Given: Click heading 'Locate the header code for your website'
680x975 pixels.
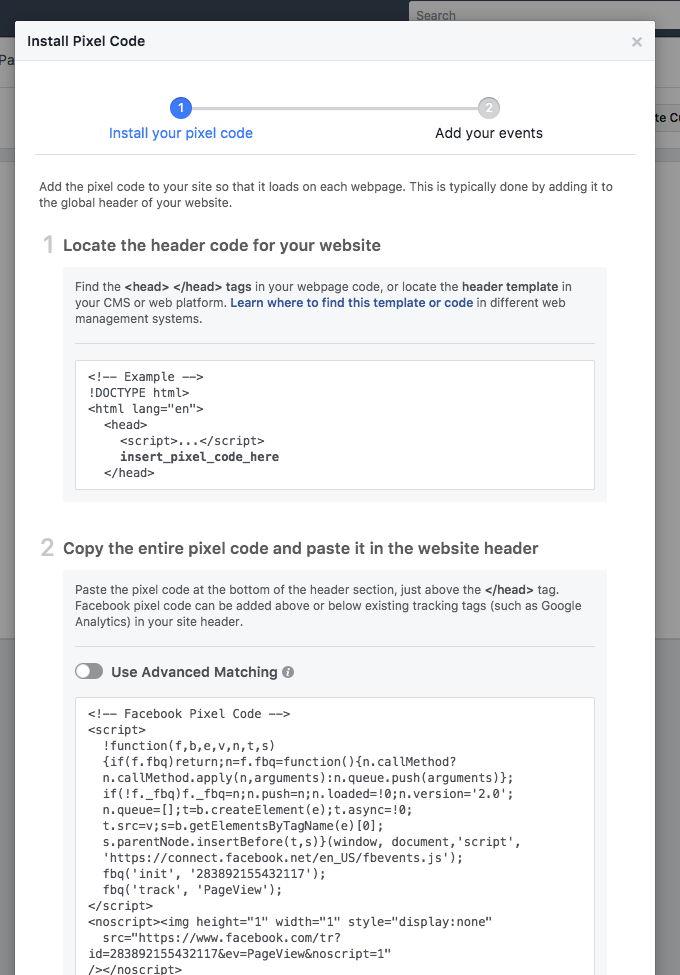Looking at the screenshot, I should coord(222,246).
